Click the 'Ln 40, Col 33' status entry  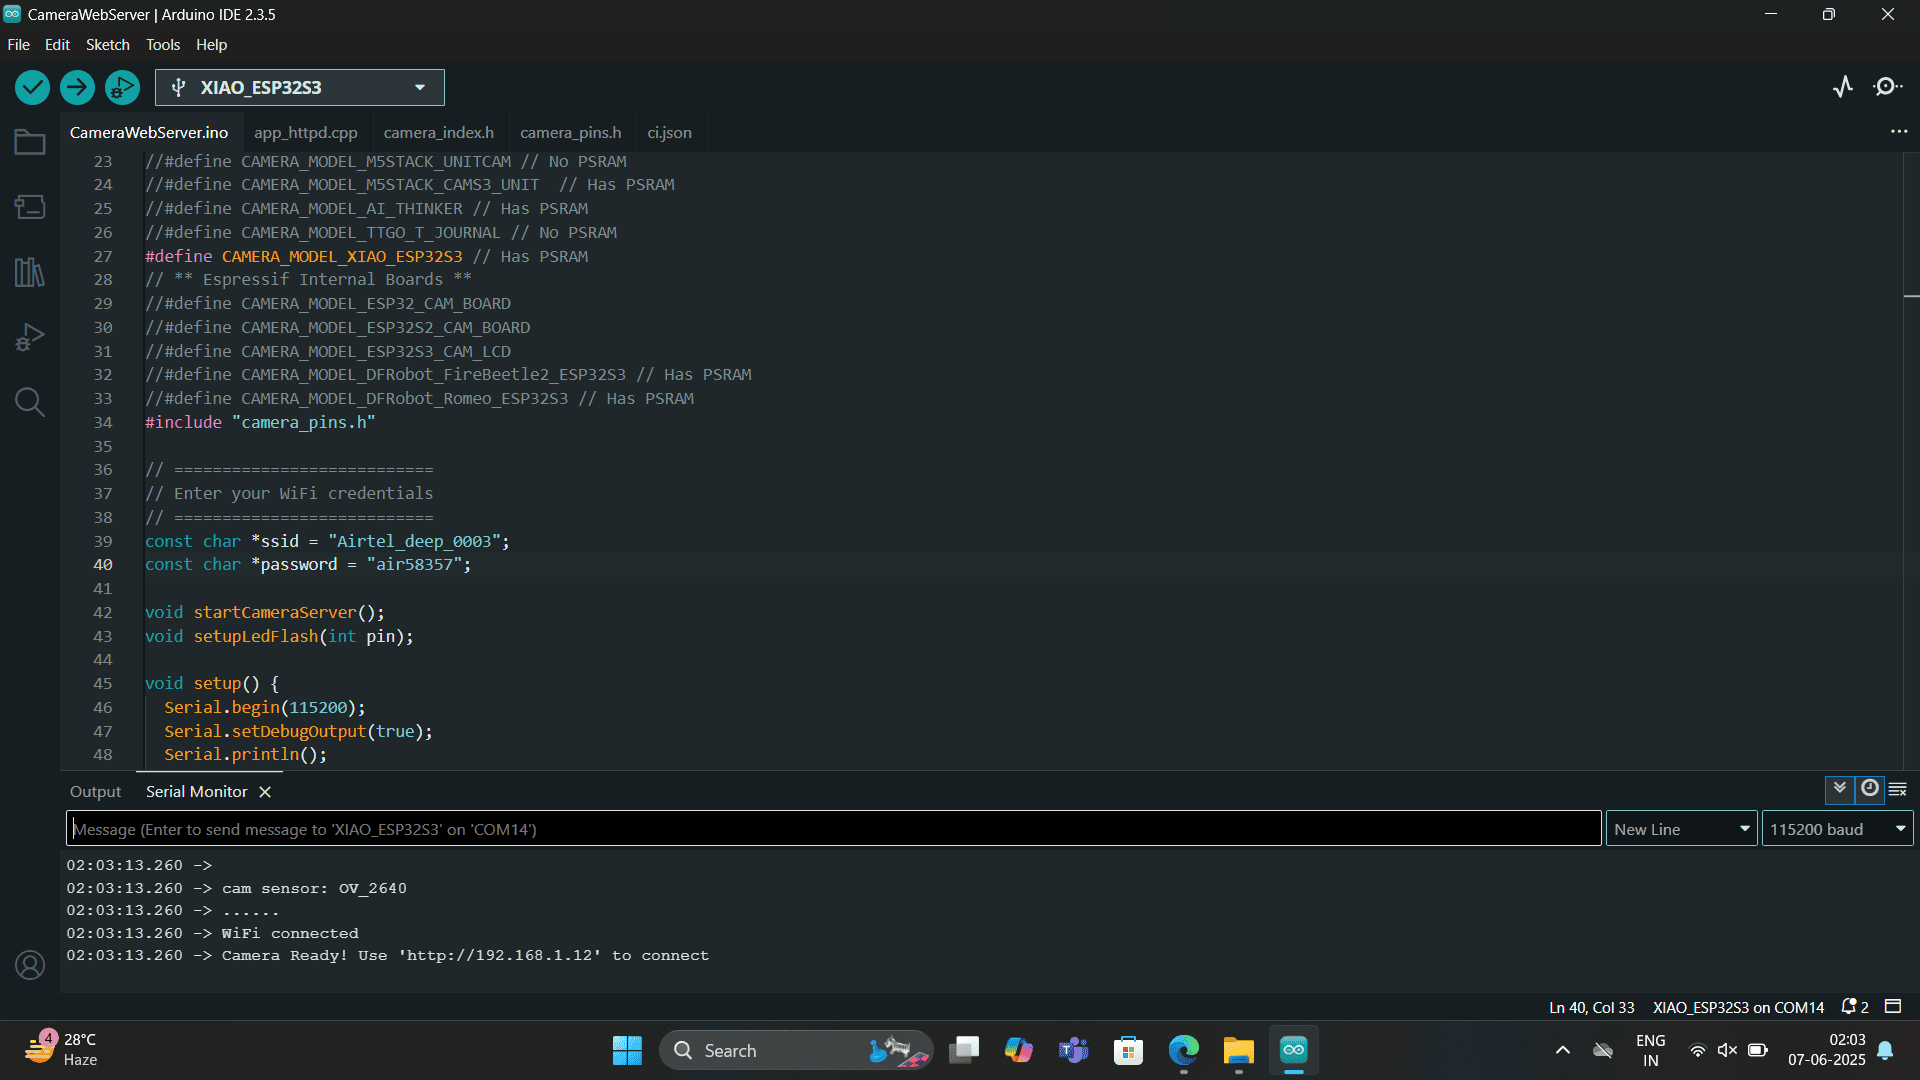point(1591,1007)
